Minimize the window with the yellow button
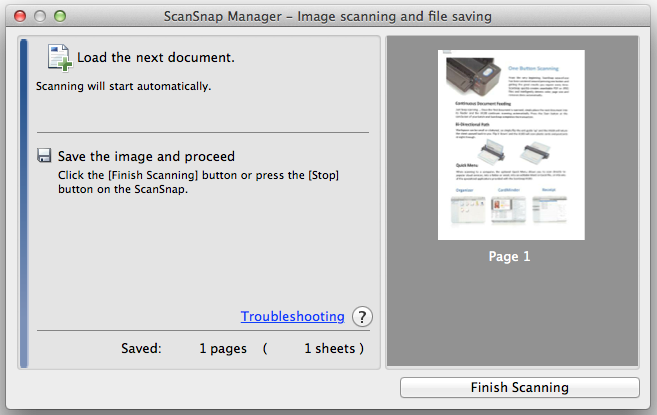 [x=39, y=17]
